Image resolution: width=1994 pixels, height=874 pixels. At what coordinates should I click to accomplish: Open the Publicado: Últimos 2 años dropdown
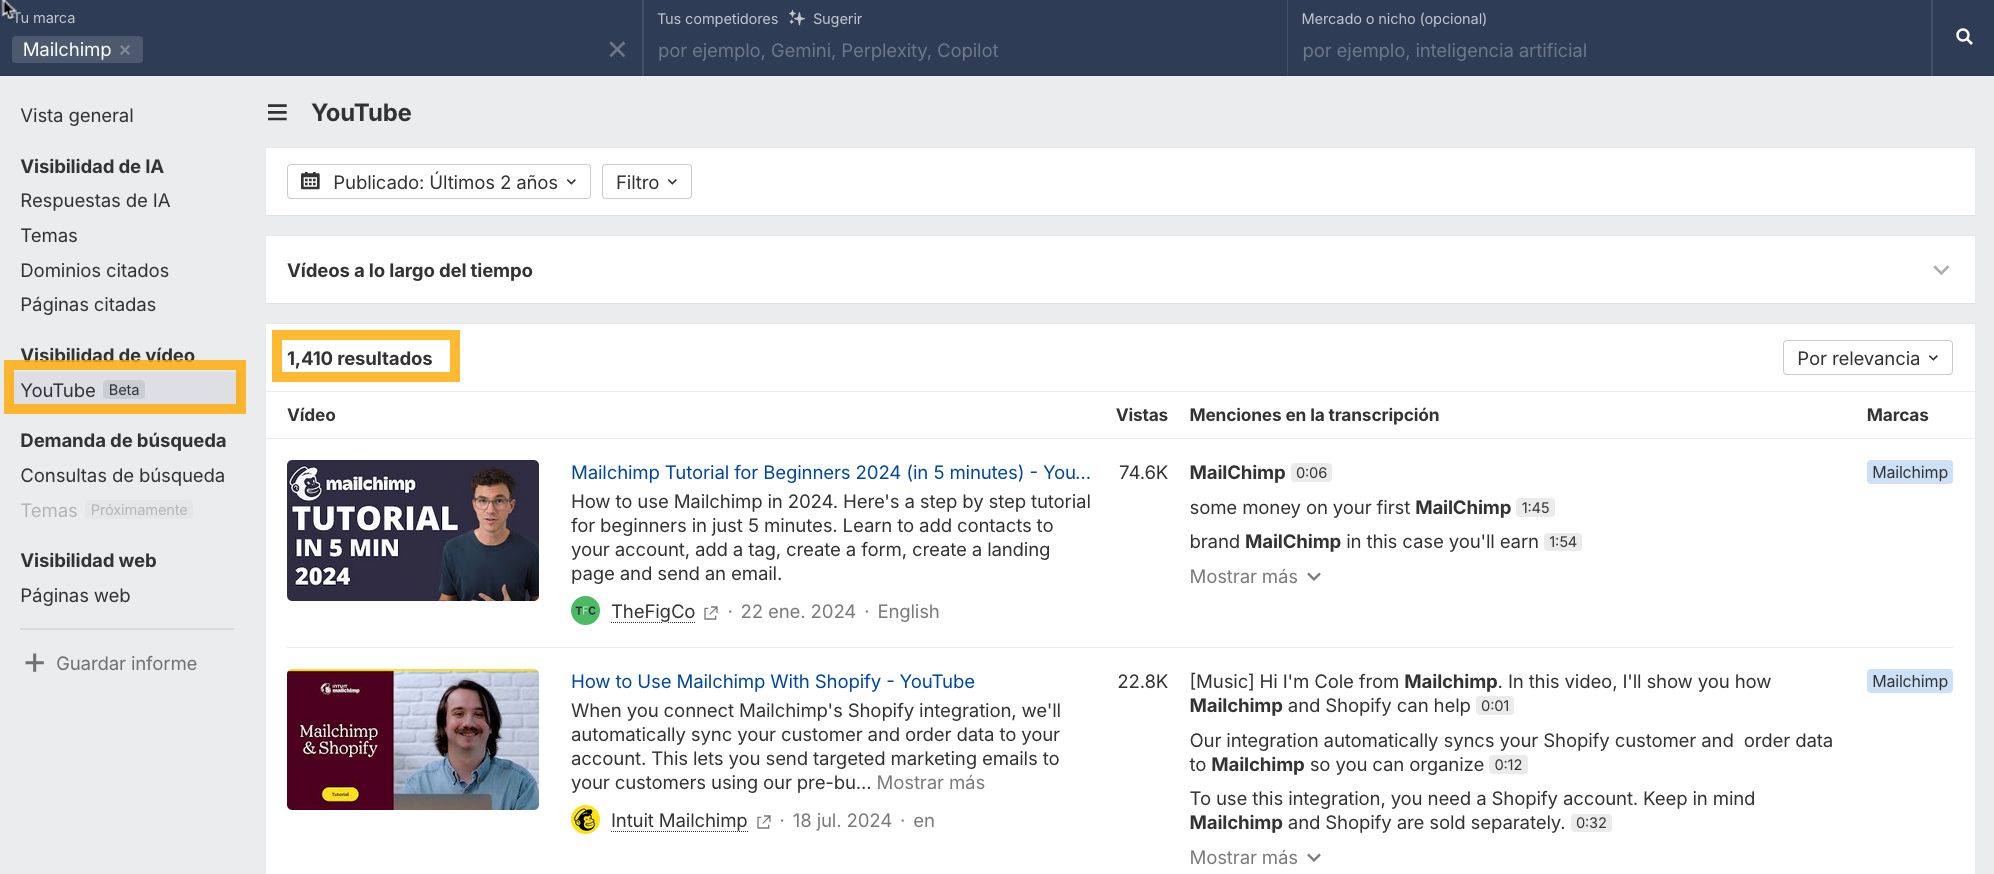pos(438,182)
